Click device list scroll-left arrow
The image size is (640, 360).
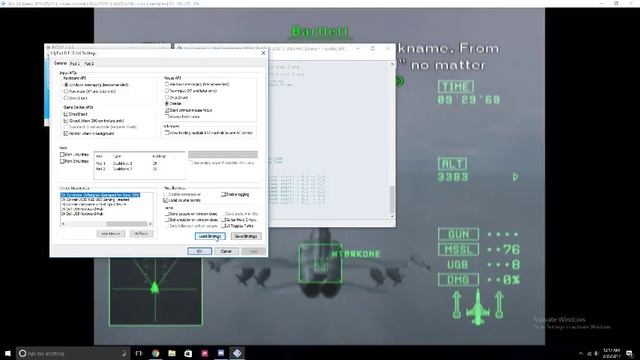pos(63,224)
